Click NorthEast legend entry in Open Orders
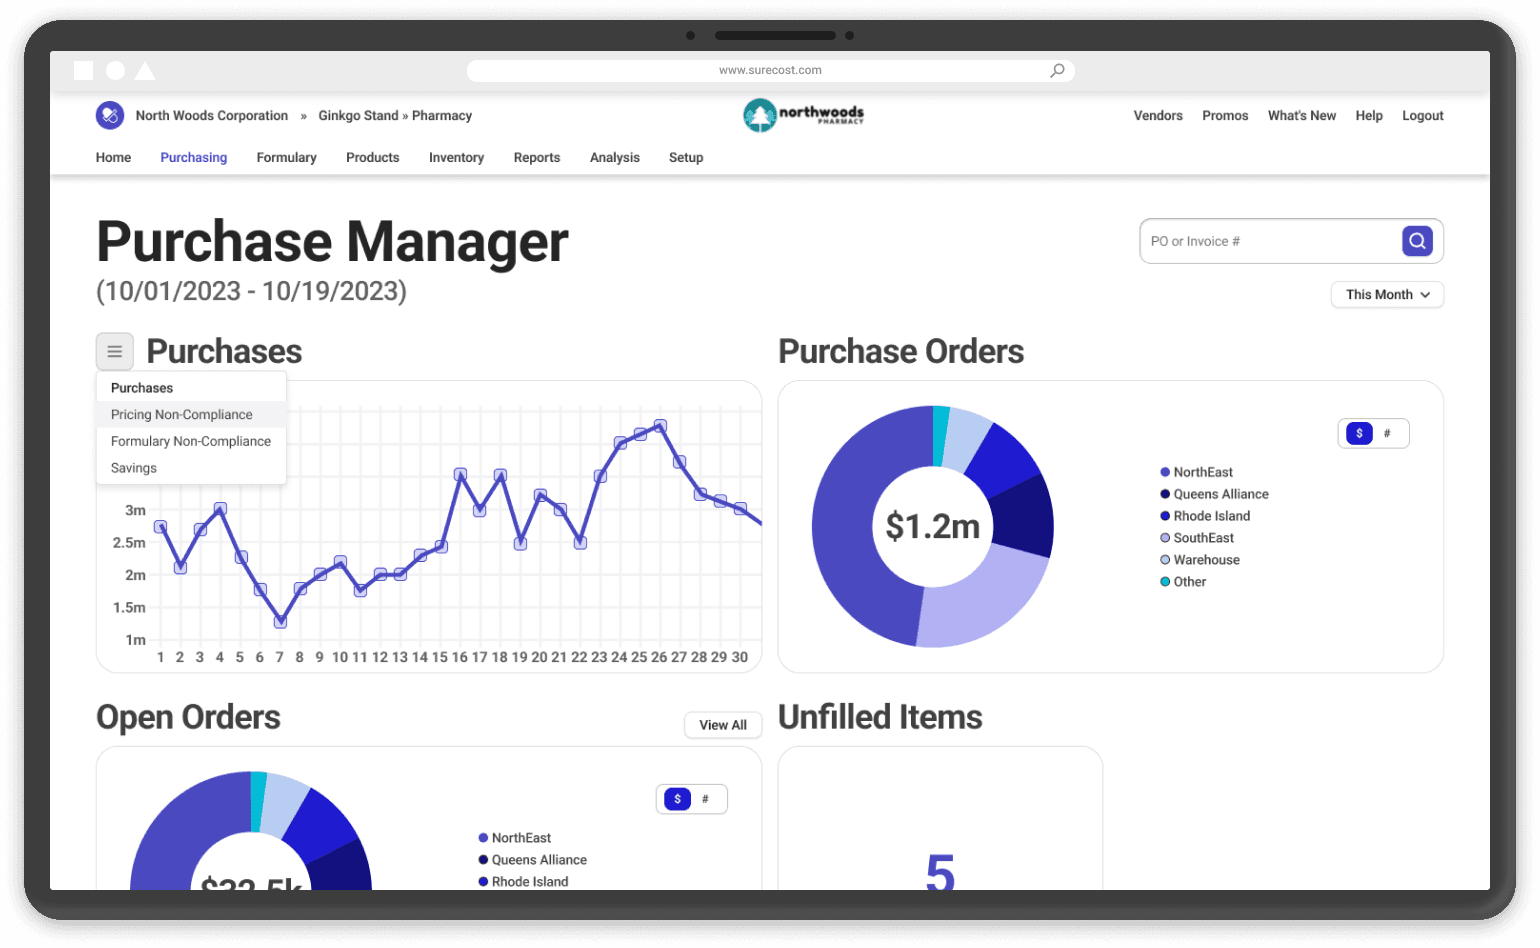Viewport: 1540px width, 948px height. (x=515, y=838)
